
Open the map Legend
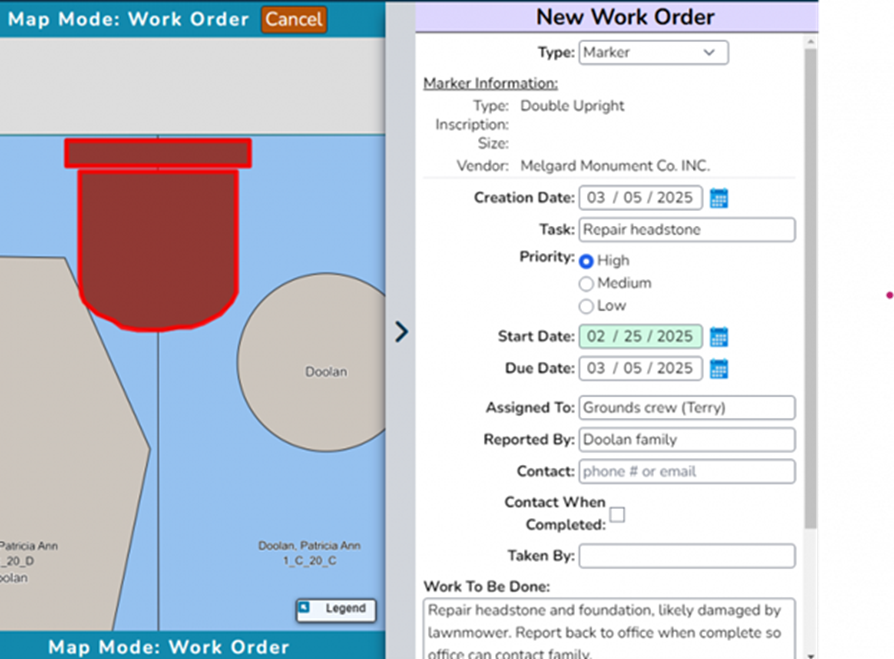336,609
